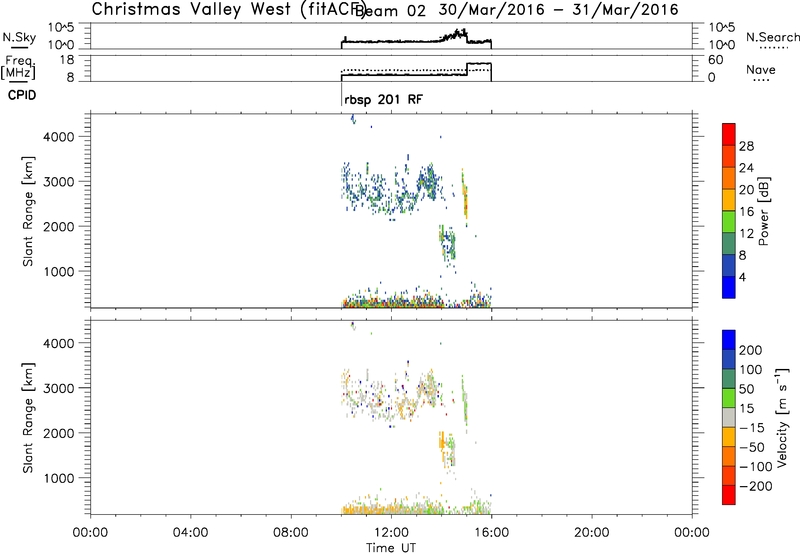Pick Velocity color bar segment between 50 and 100
This screenshot has height=554, width=800.
(x=729, y=379)
